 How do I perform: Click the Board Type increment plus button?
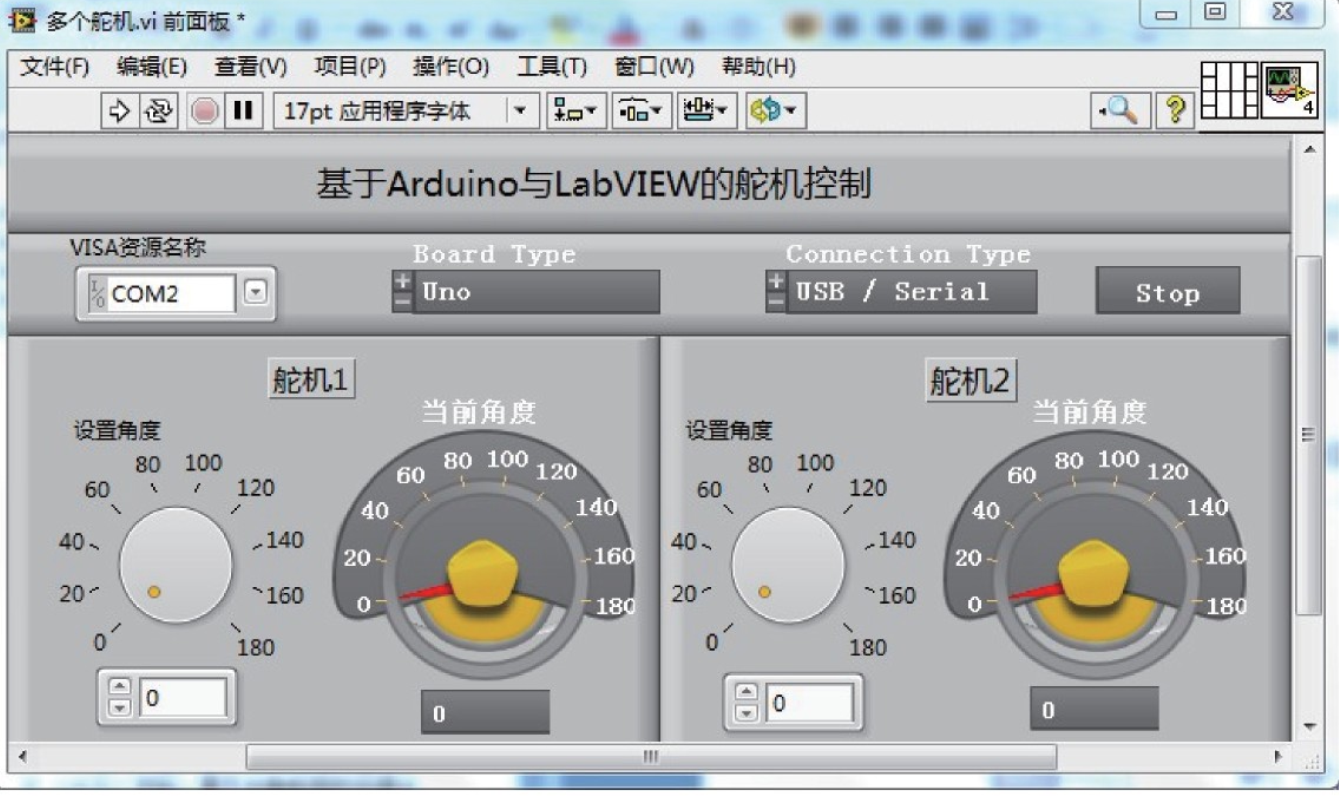click(x=401, y=281)
